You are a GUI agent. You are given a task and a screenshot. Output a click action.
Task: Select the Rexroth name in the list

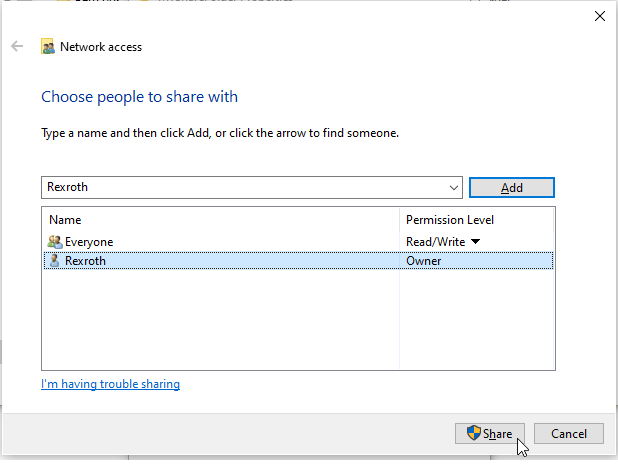(x=85, y=261)
